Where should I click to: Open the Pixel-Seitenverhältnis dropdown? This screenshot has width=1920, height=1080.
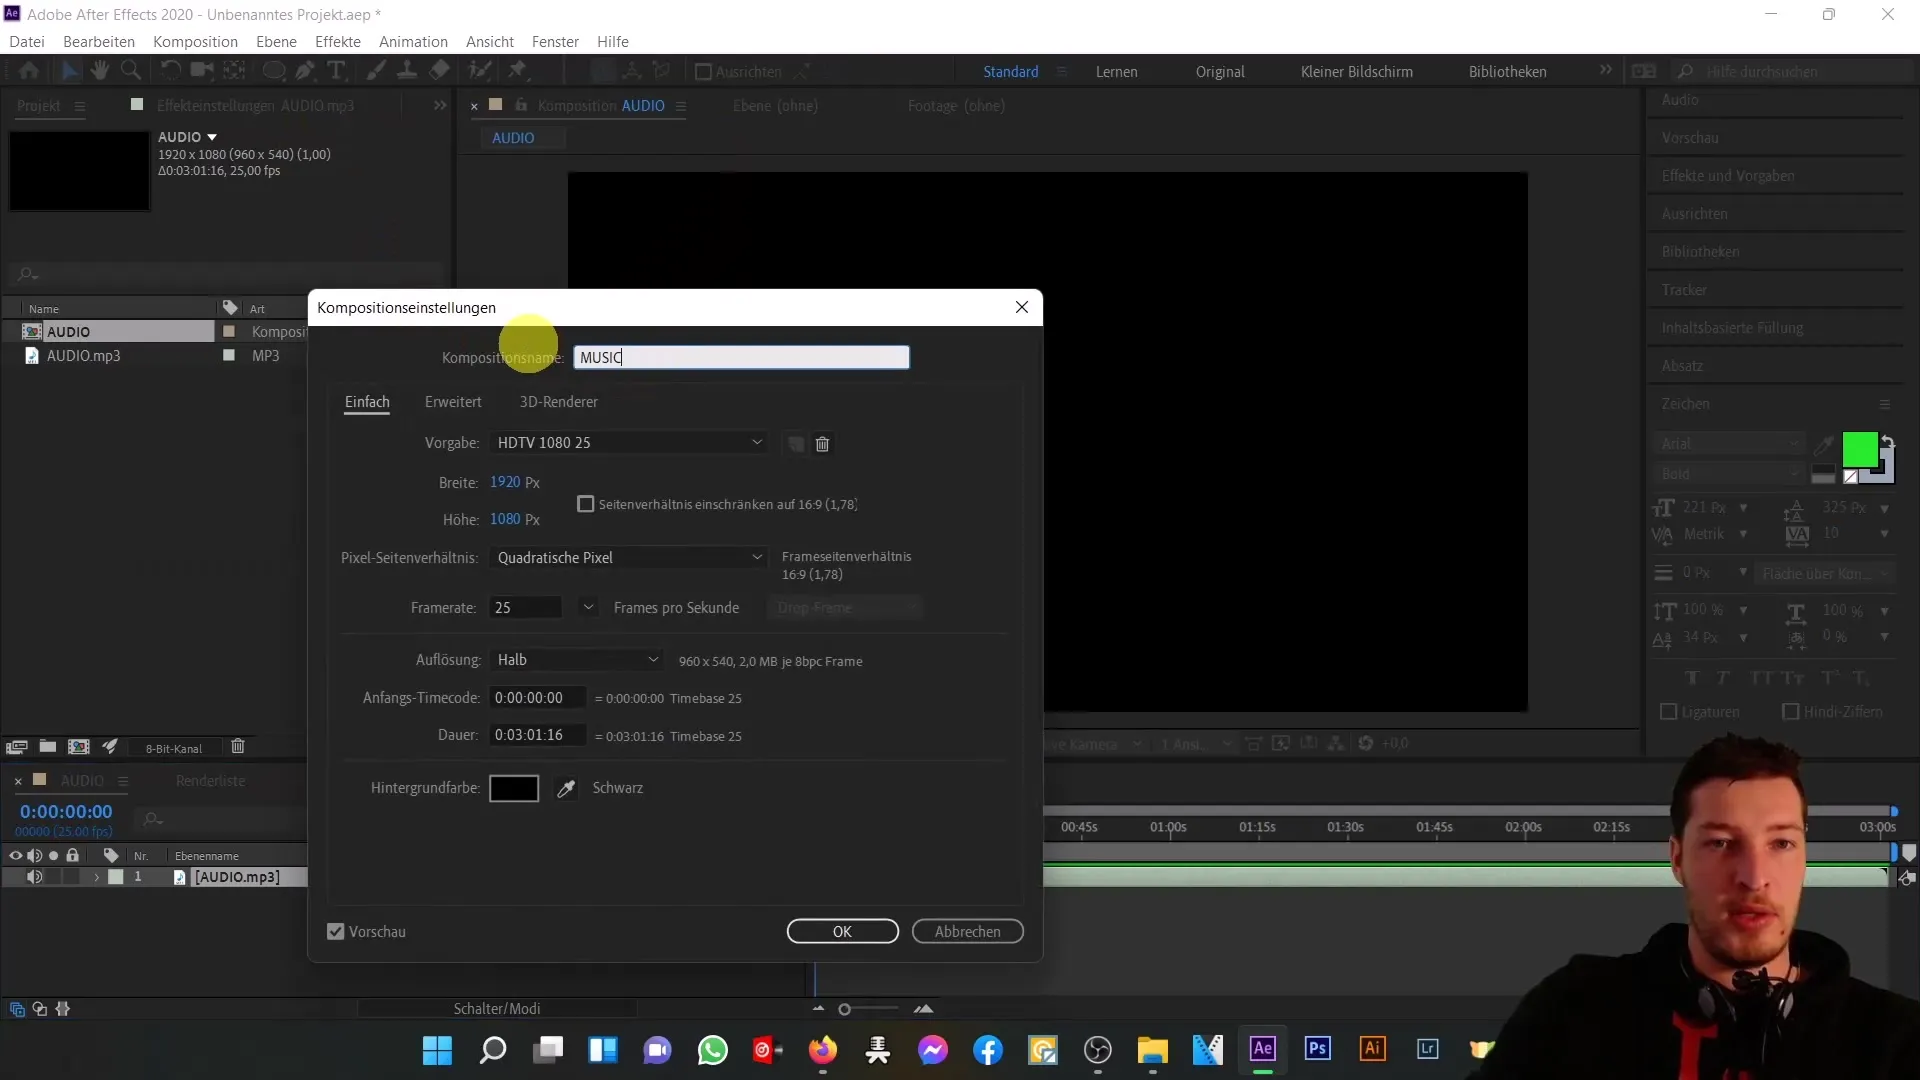(630, 558)
